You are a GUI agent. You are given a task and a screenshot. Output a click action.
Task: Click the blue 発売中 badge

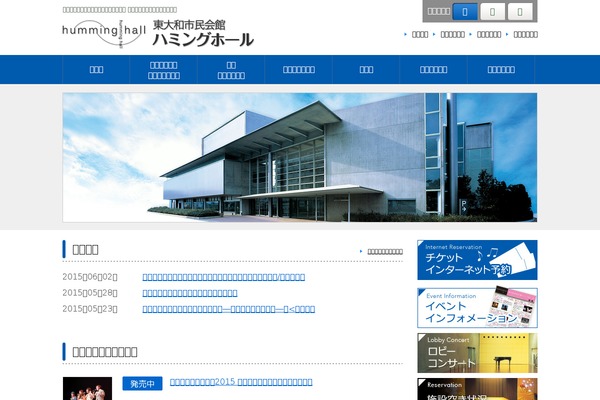coord(142,384)
